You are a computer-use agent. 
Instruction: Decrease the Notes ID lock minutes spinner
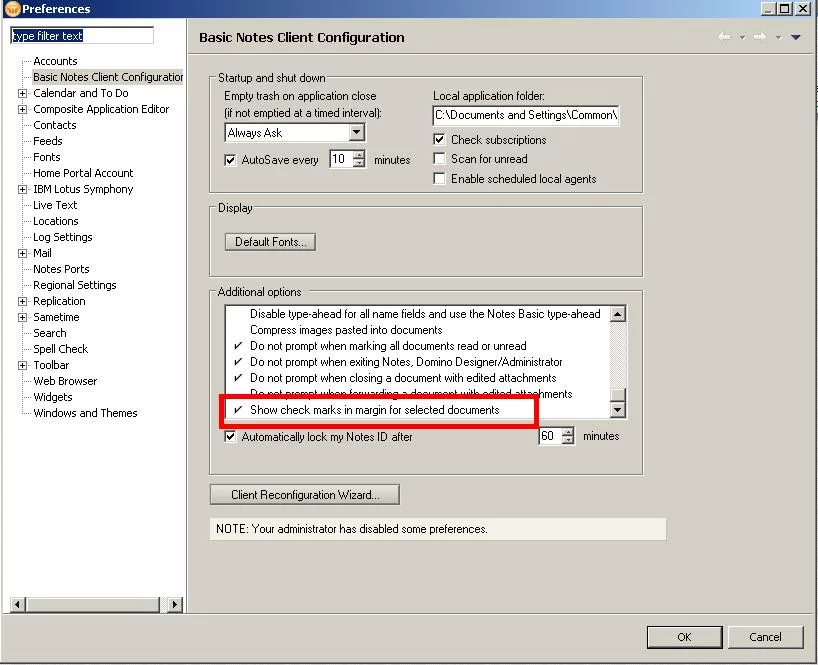click(x=568, y=441)
